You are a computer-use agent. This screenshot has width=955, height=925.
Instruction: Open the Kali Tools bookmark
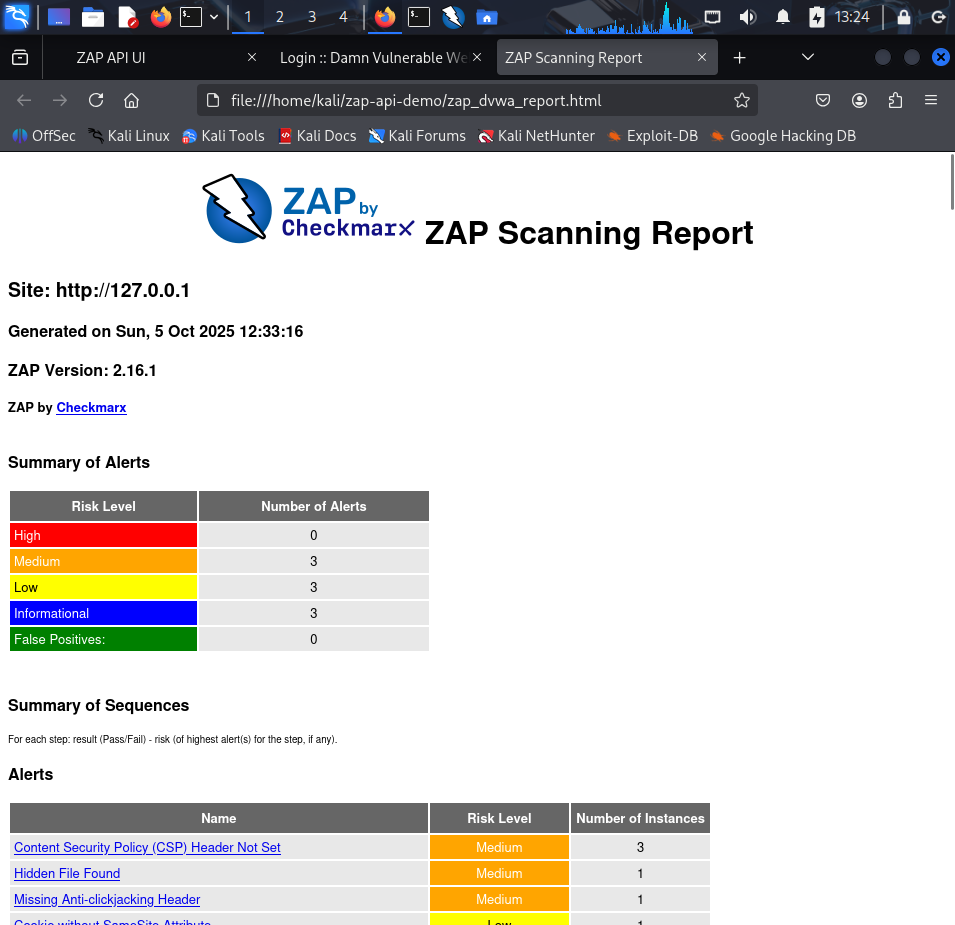(223, 136)
